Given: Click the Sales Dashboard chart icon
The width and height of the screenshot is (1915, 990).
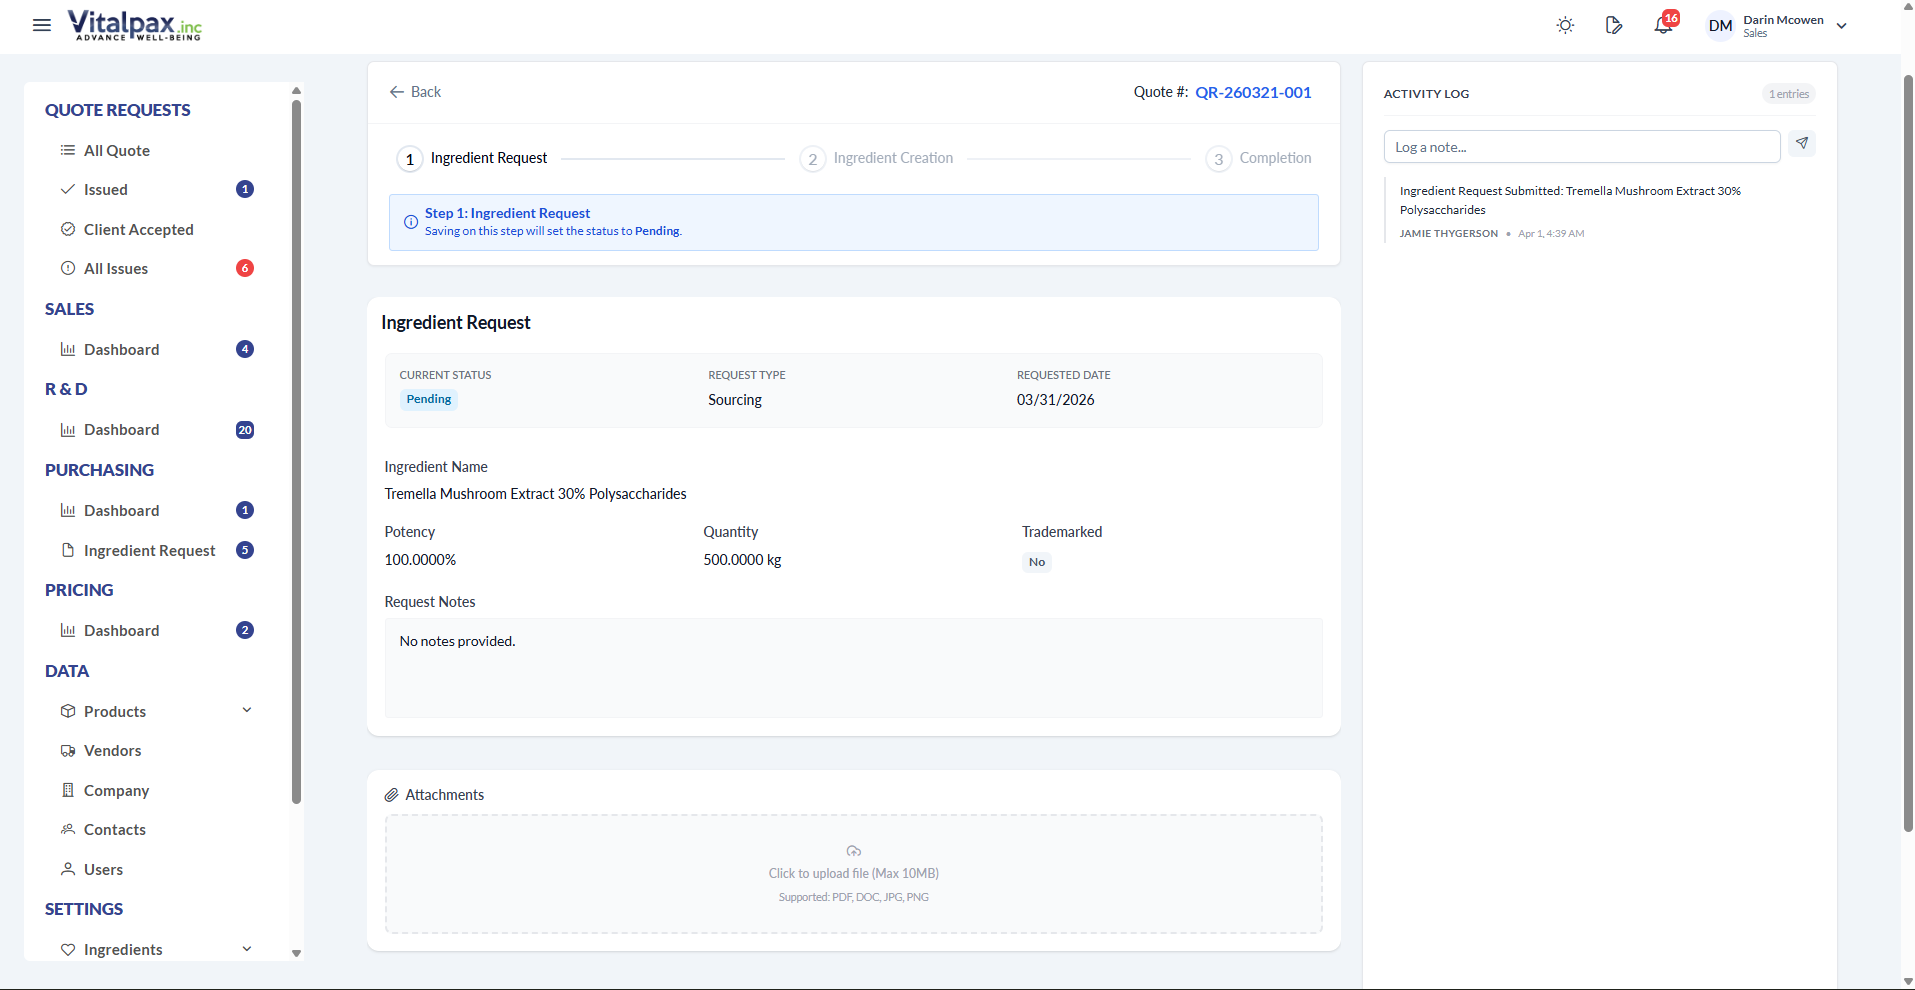Looking at the screenshot, I should pyautogui.click(x=68, y=349).
